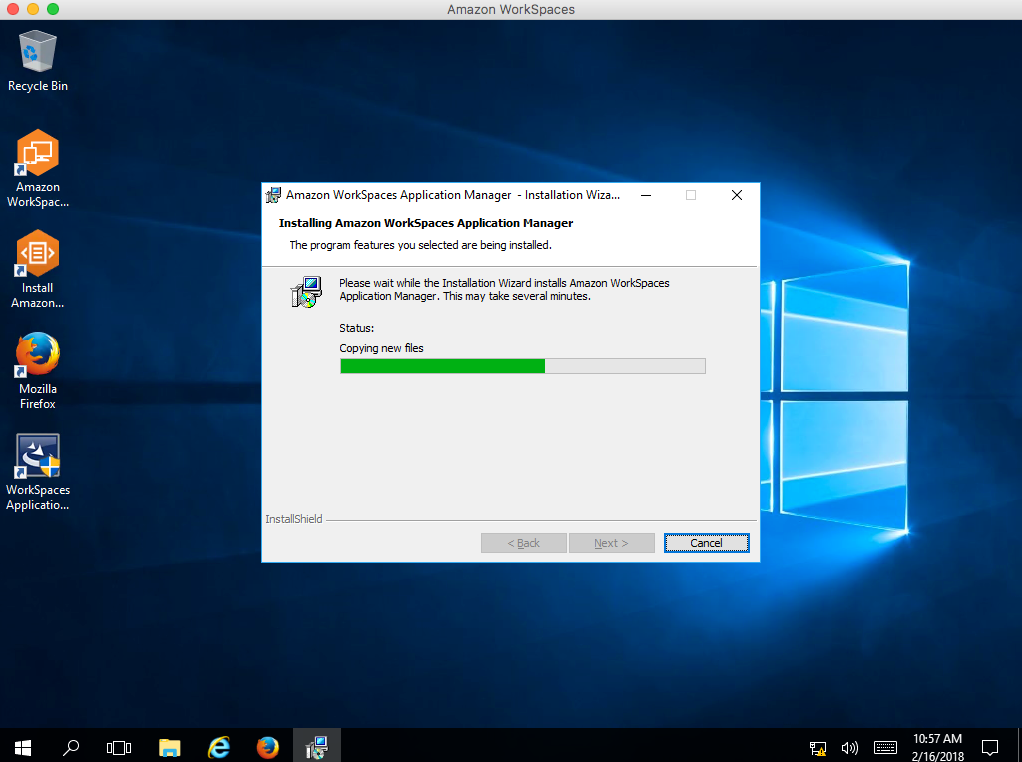Open the Action Center notification icon
1022x762 pixels.
(x=990, y=746)
